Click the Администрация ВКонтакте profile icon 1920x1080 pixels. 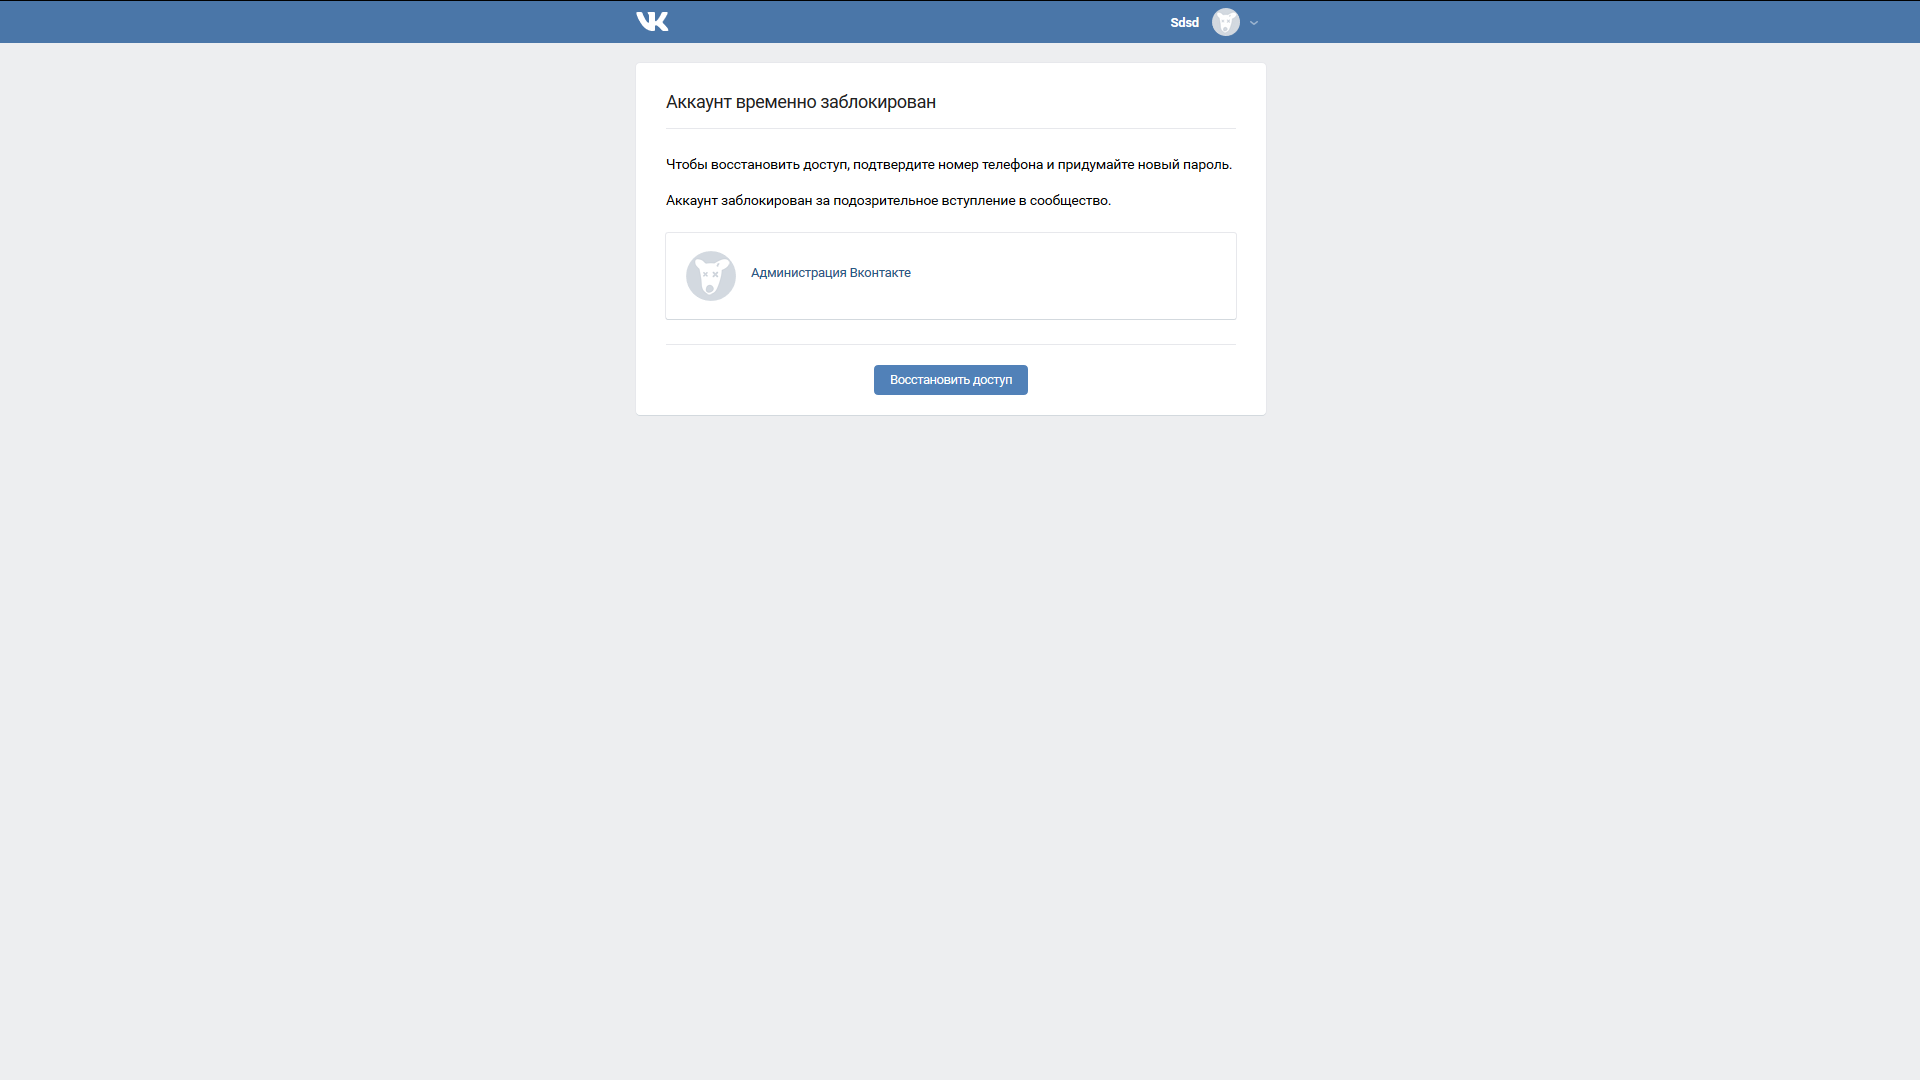pyautogui.click(x=711, y=274)
